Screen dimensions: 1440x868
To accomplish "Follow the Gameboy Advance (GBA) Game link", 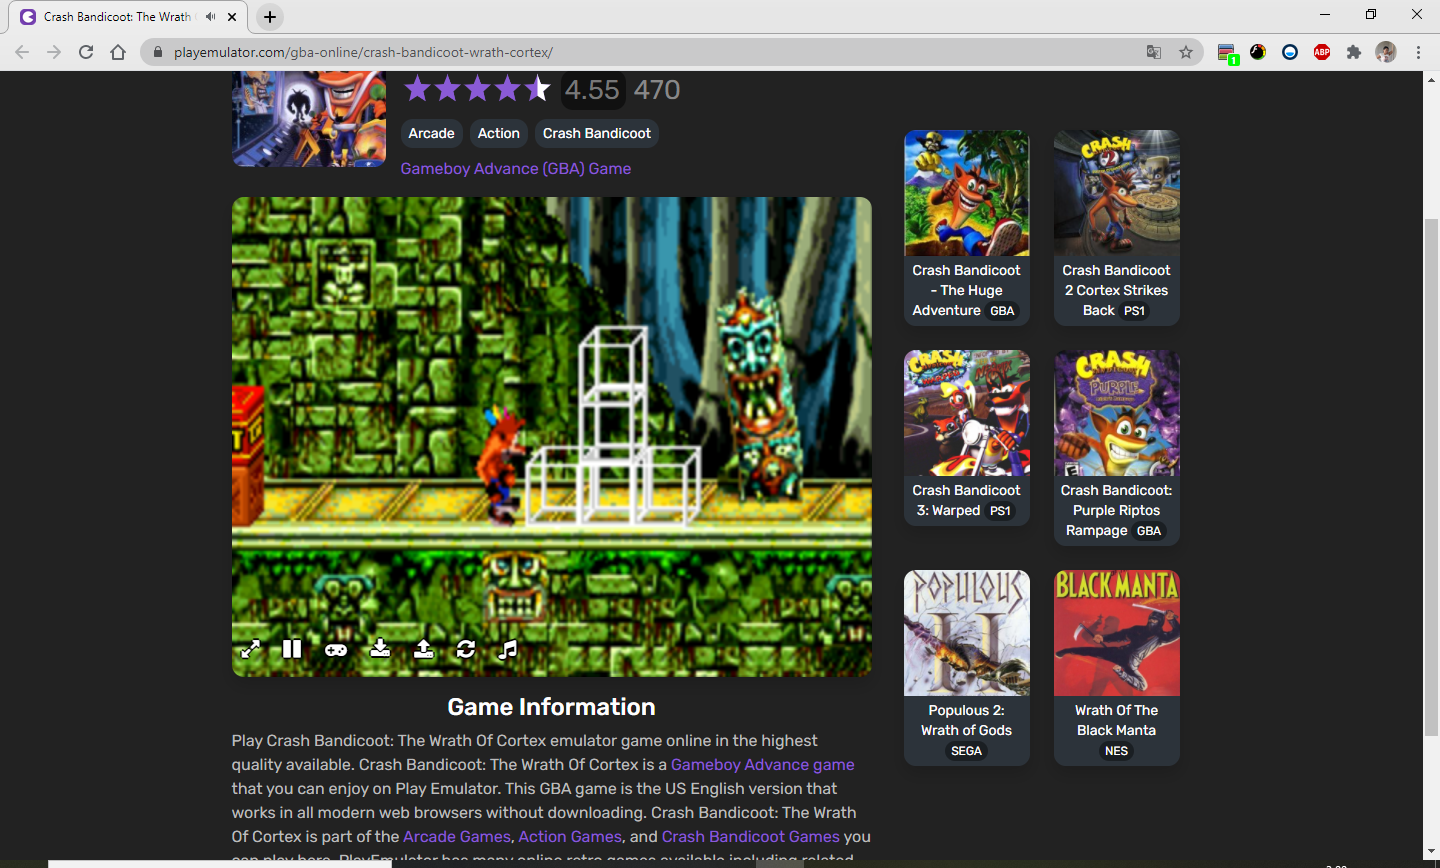I will click(516, 168).
